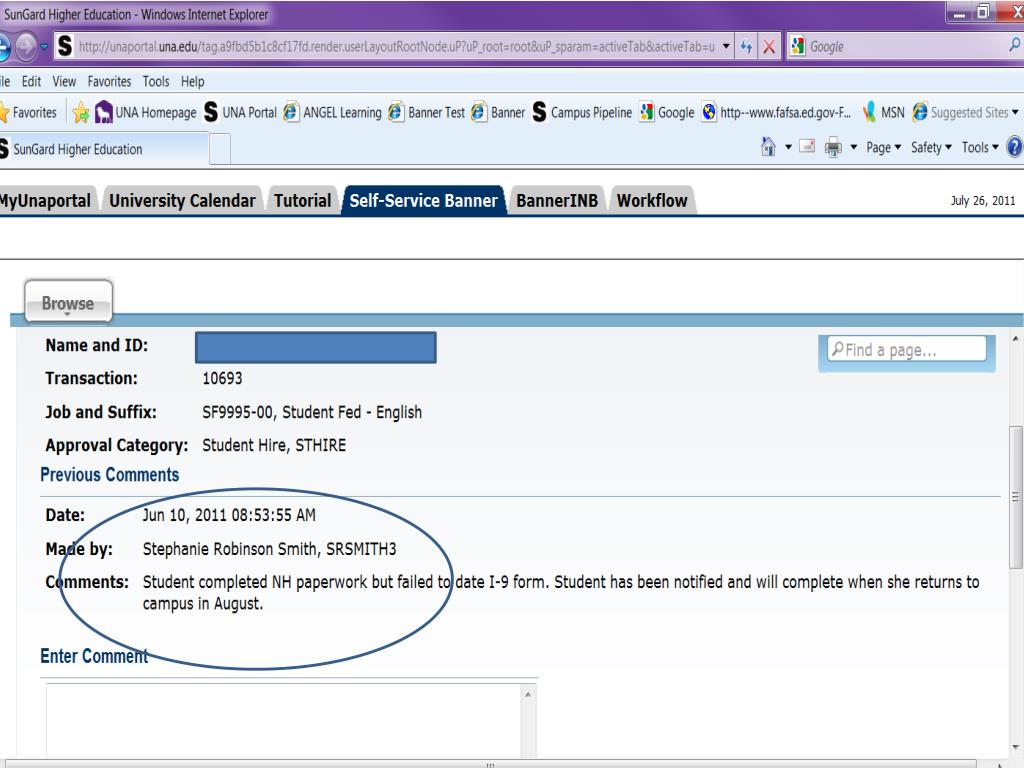Viewport: 1024px width, 768px height.
Task: Switch to Workflow tab
Action: pyautogui.click(x=652, y=200)
